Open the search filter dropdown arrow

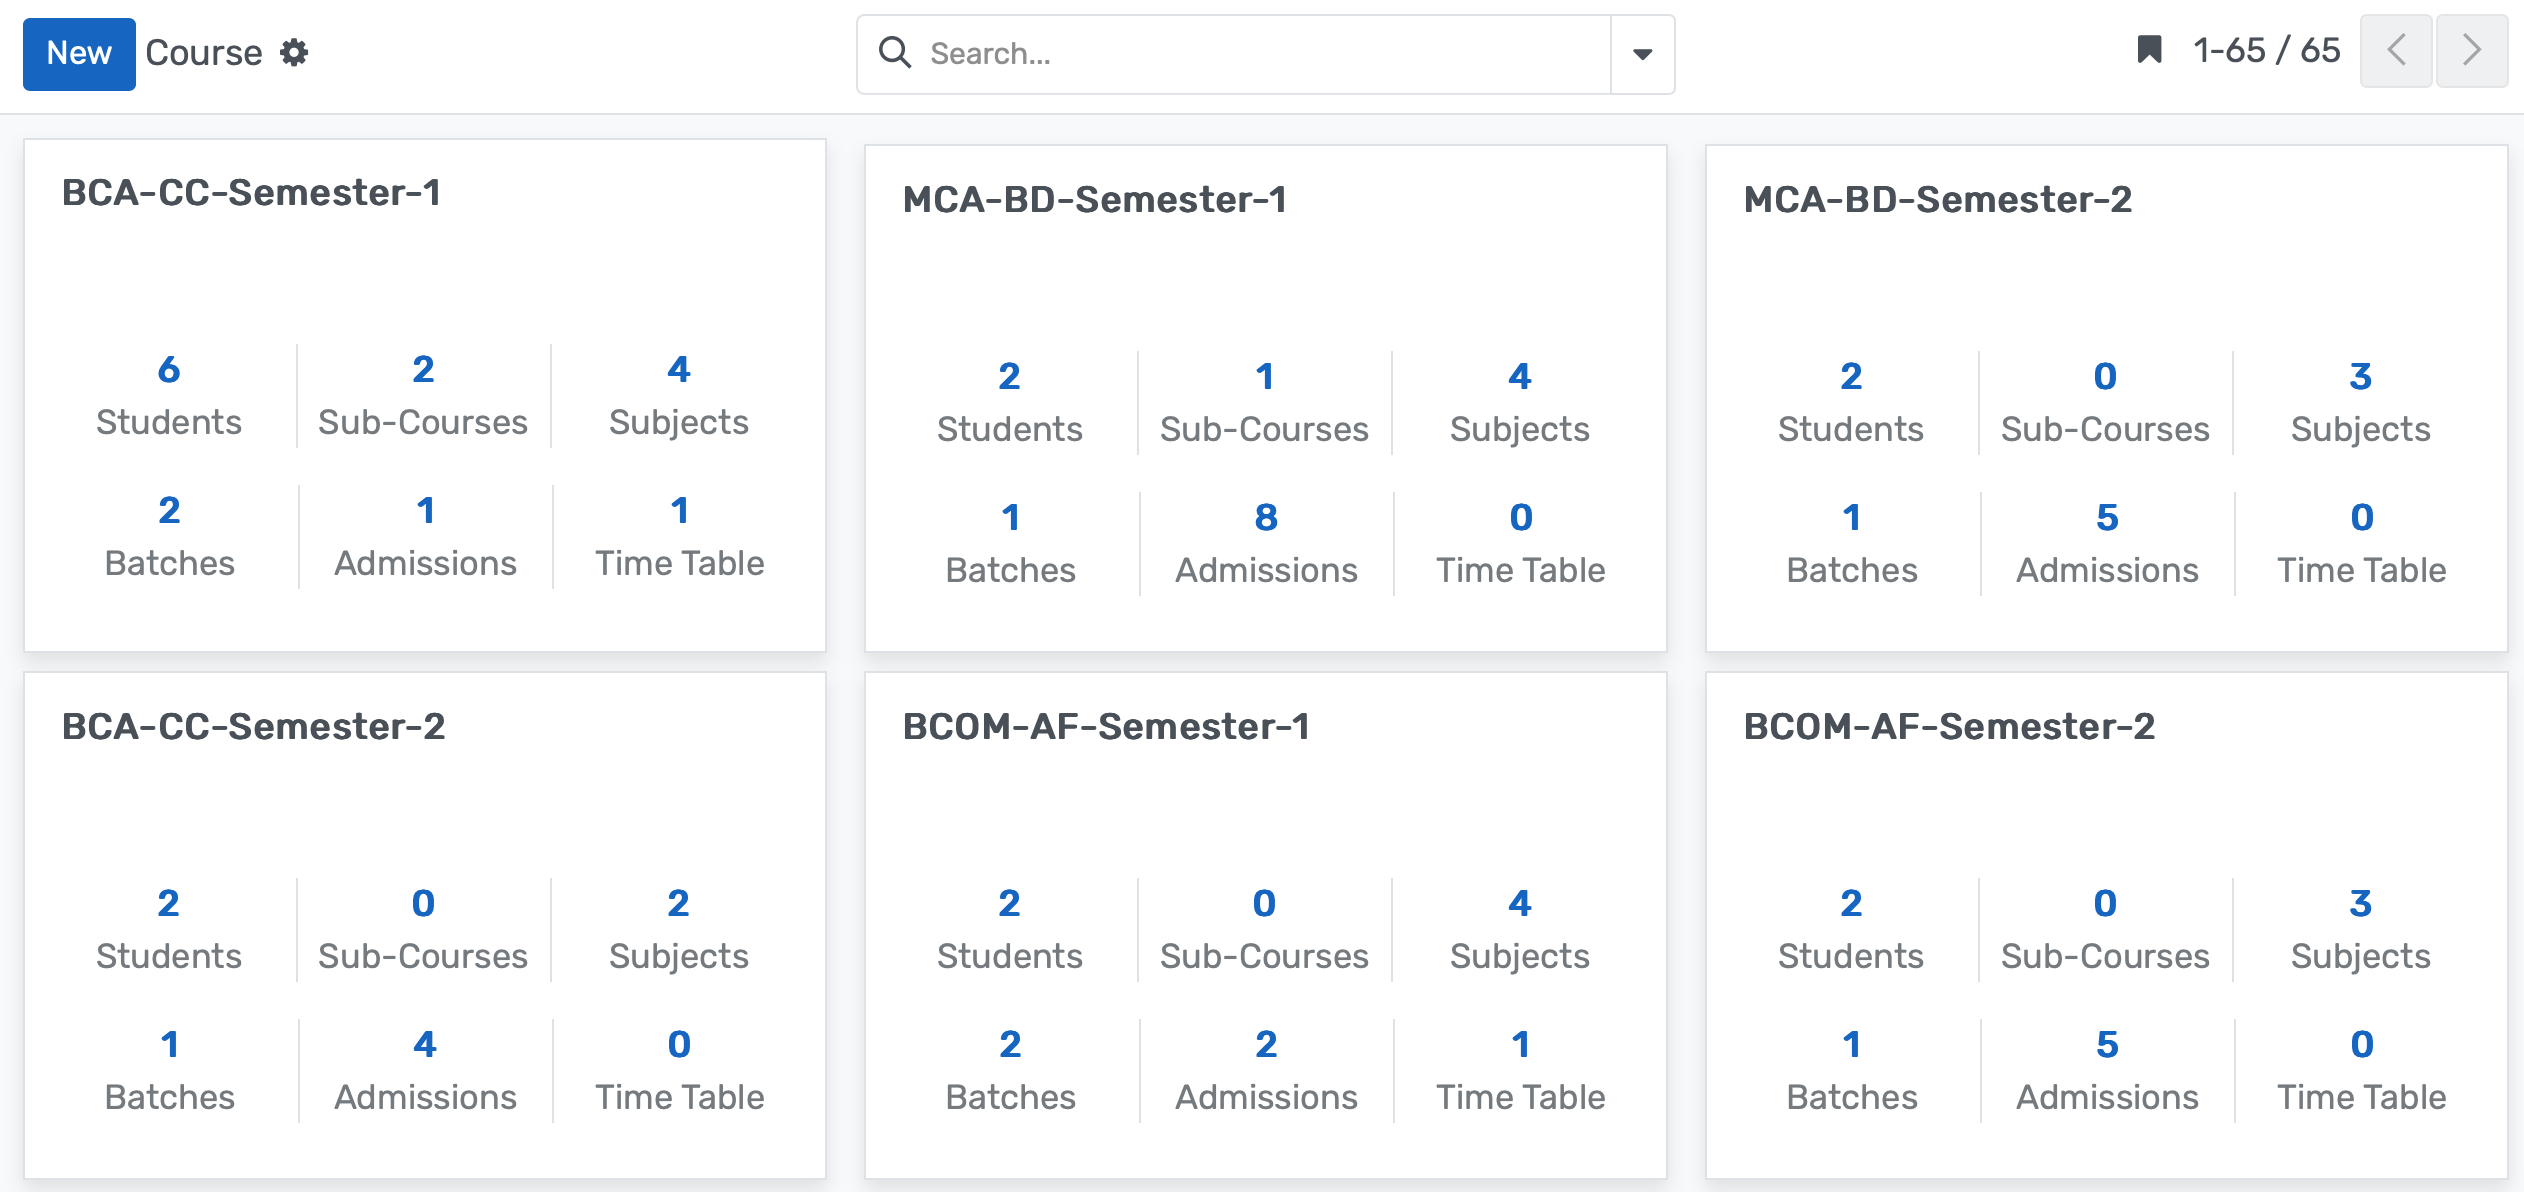tap(1641, 53)
